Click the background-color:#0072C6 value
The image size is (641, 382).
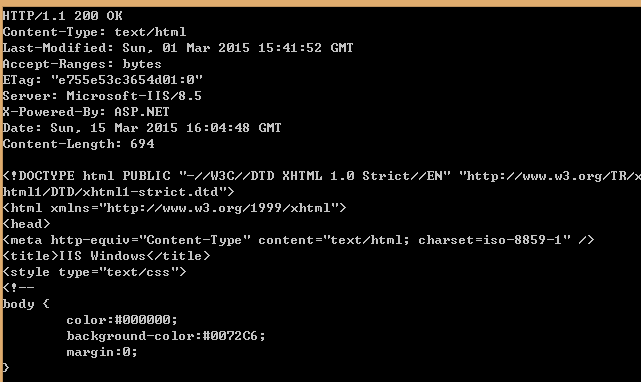point(166,336)
